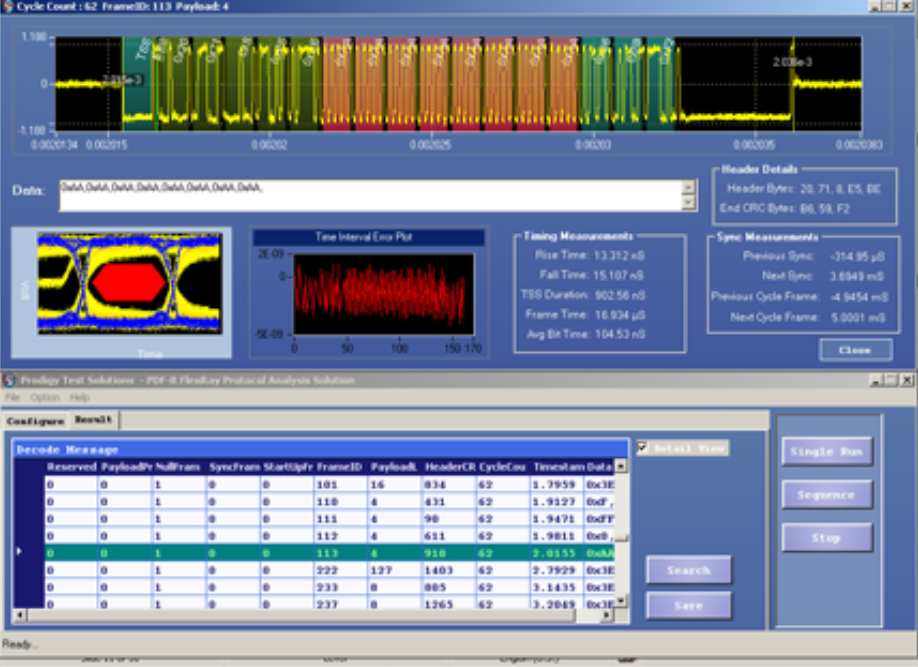This screenshot has height=667, width=918.
Task: Click the row pointer arrow beside FrameID 113
Action: click(20, 551)
